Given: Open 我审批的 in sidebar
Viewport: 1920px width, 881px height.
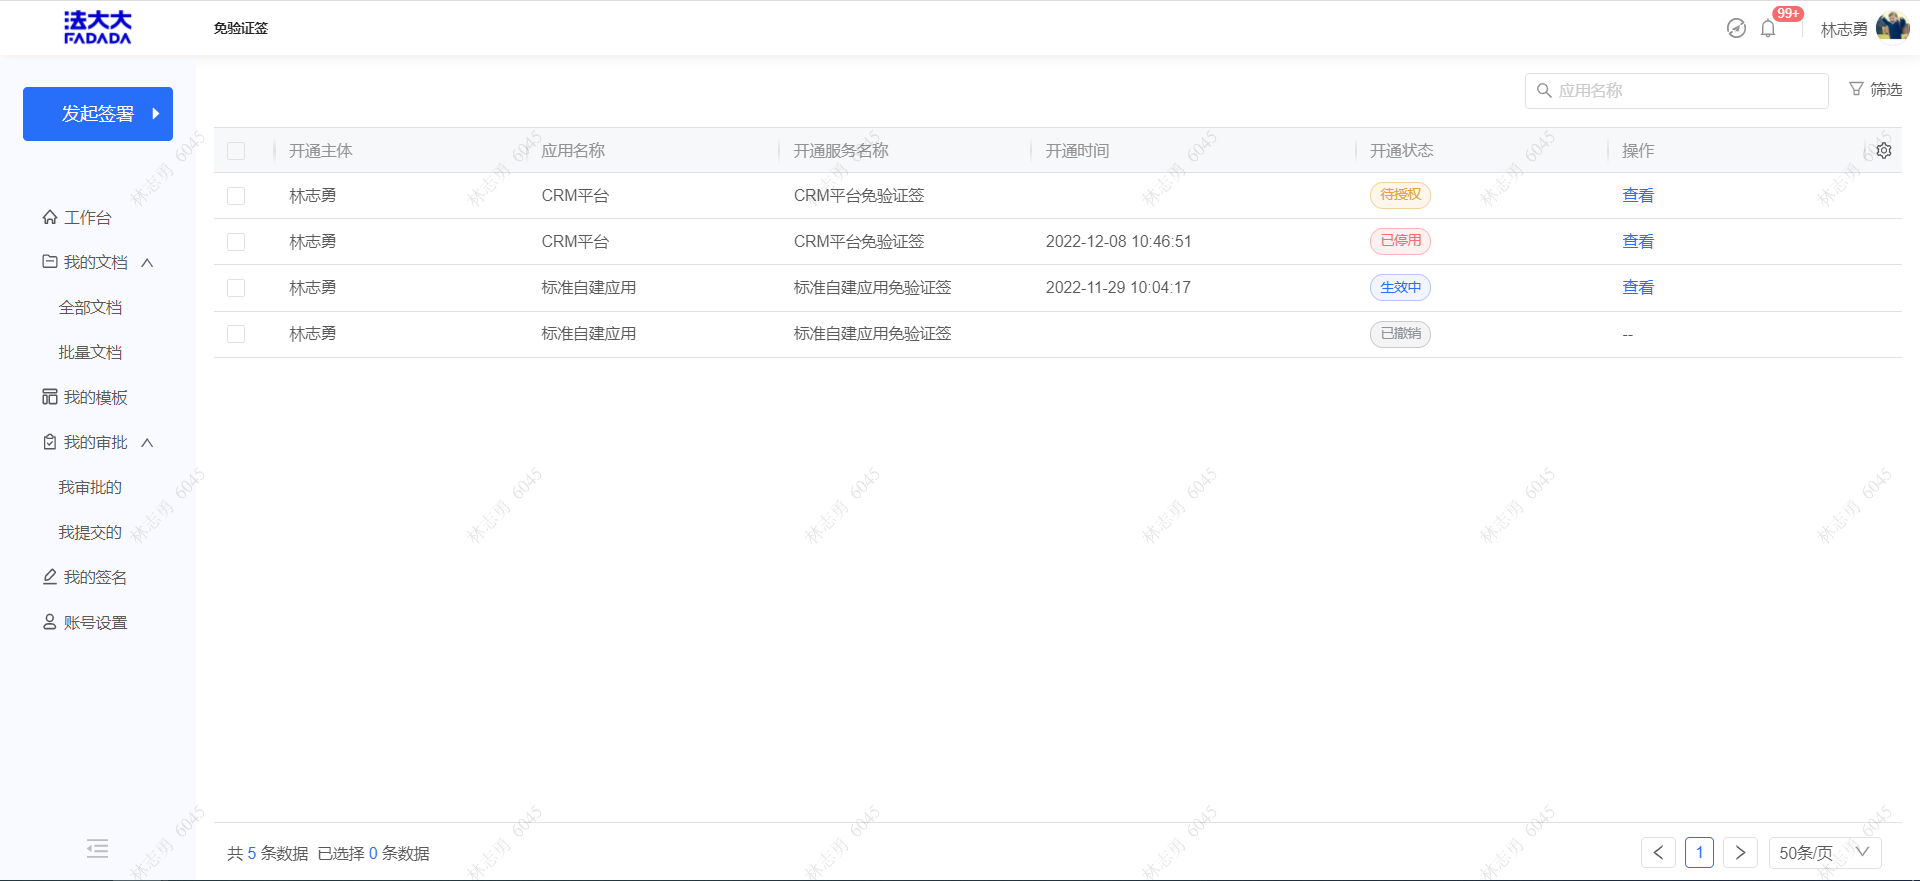Looking at the screenshot, I should pos(90,487).
